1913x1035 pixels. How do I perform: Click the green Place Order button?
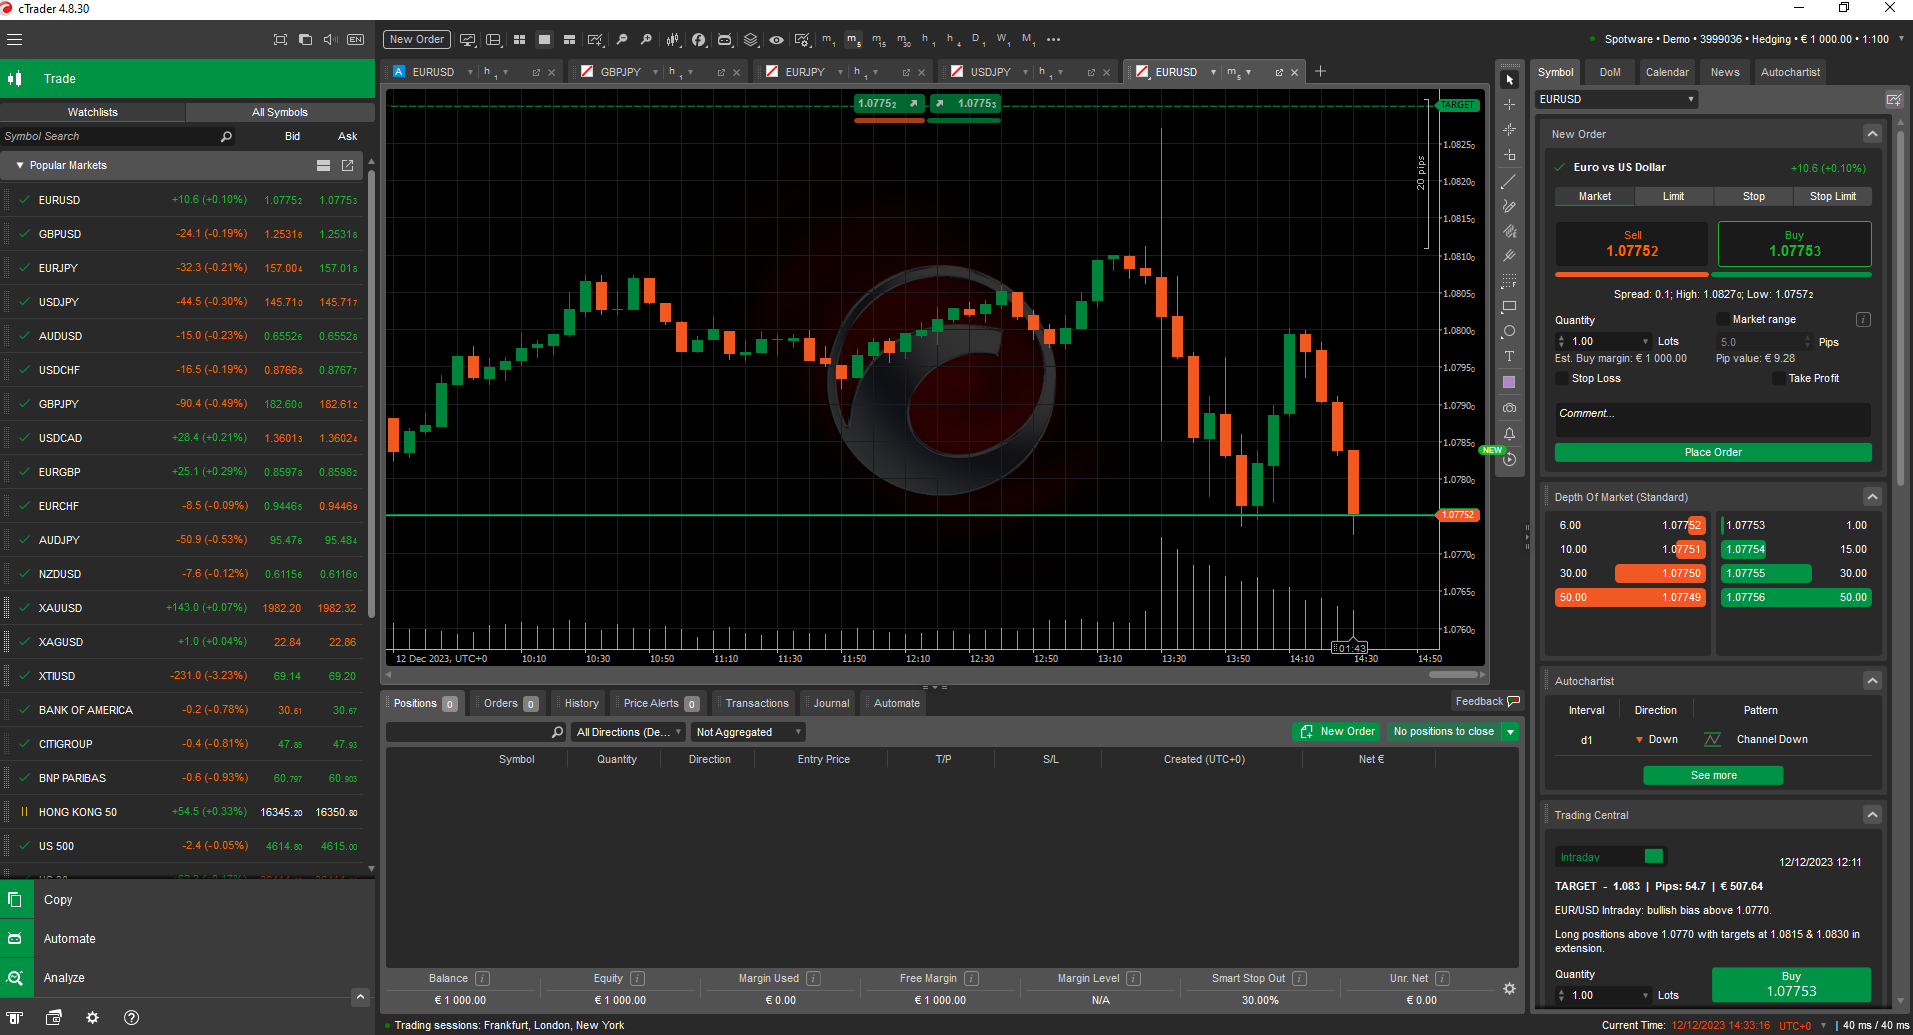tap(1713, 452)
